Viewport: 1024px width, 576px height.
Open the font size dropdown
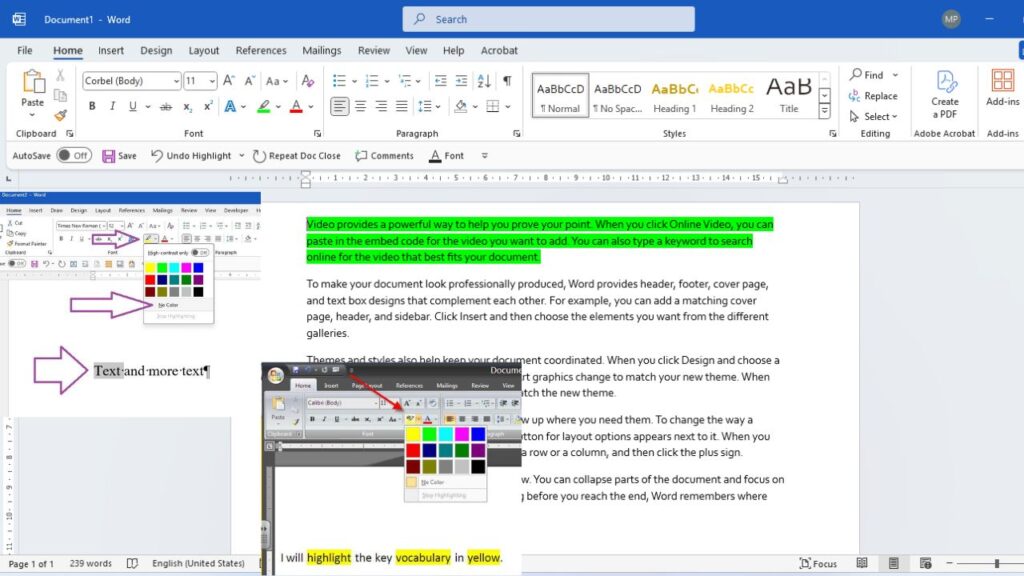[x=212, y=81]
